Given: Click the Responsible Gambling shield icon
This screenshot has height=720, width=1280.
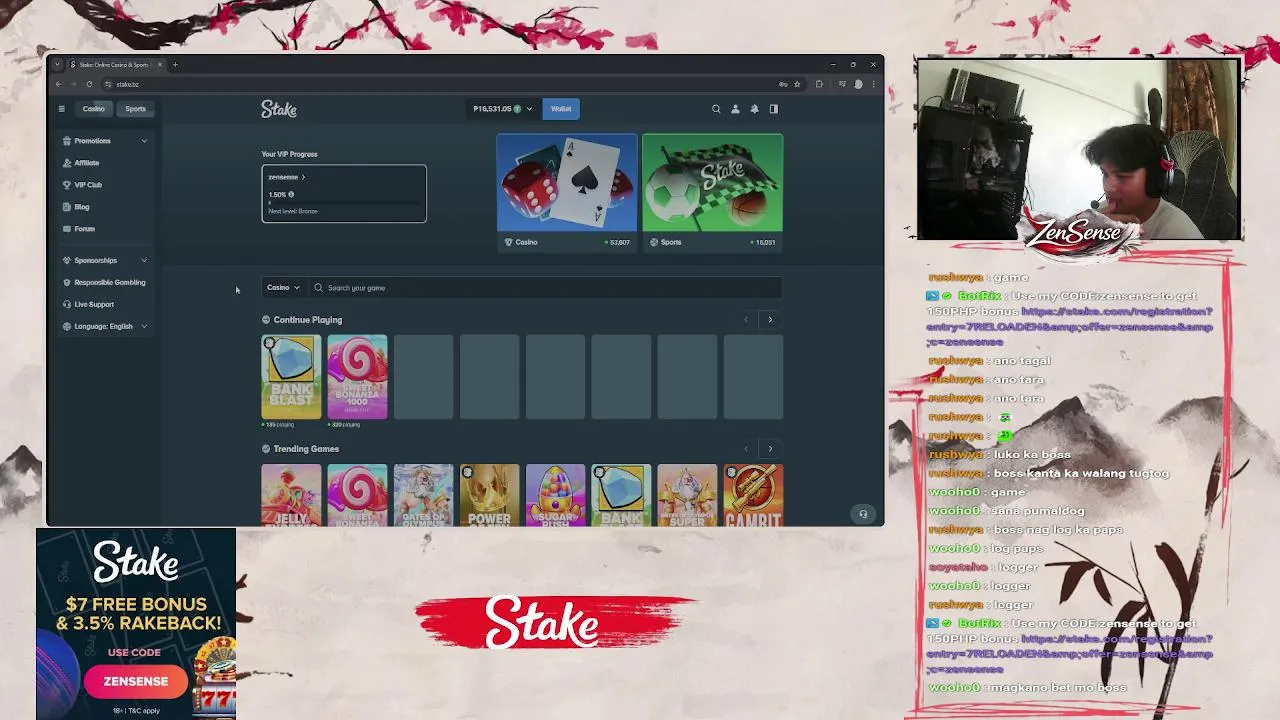Looking at the screenshot, I should click(x=67, y=282).
